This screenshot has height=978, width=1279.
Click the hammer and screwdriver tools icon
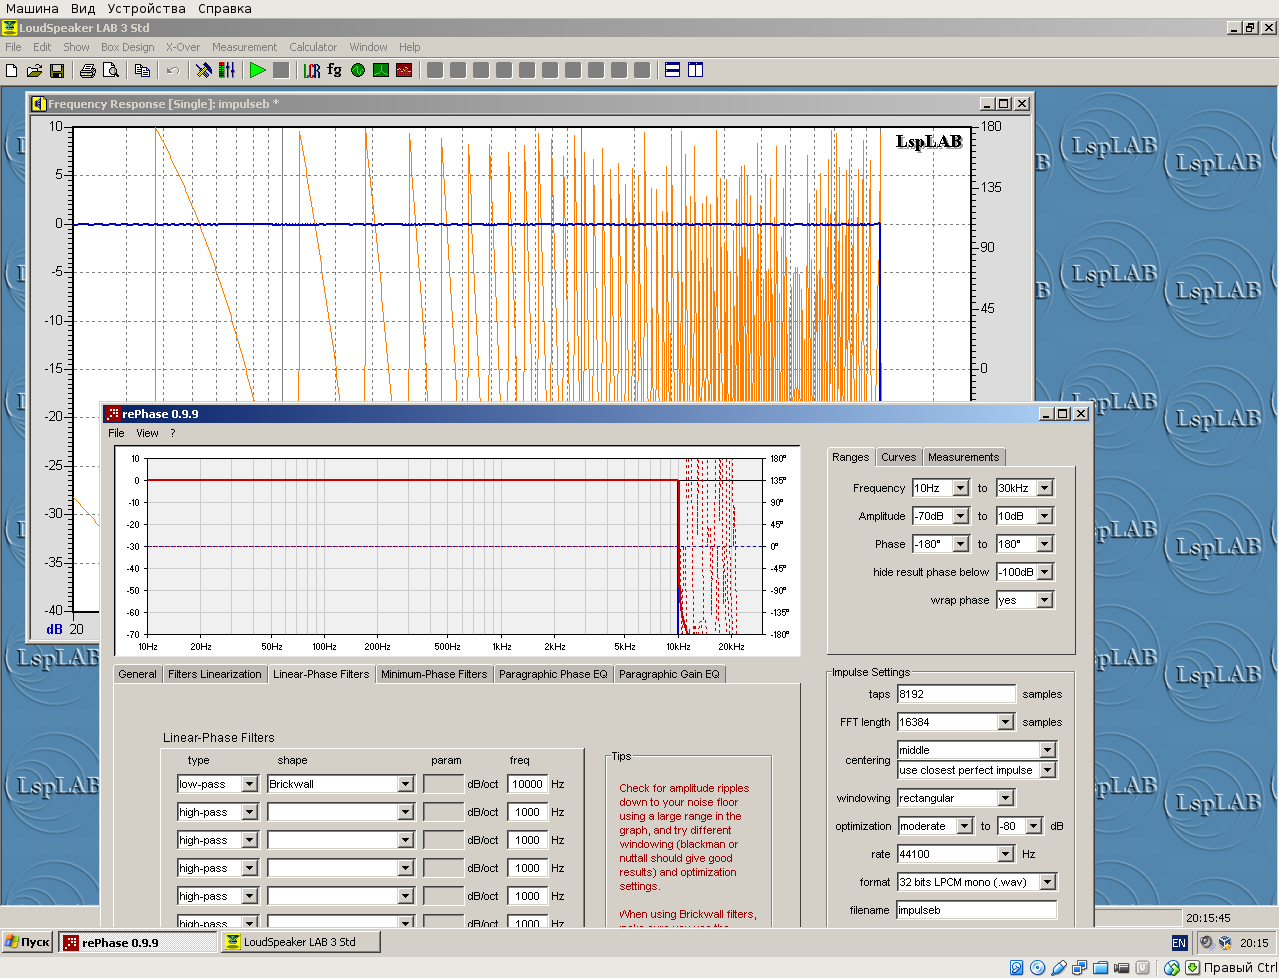[204, 70]
